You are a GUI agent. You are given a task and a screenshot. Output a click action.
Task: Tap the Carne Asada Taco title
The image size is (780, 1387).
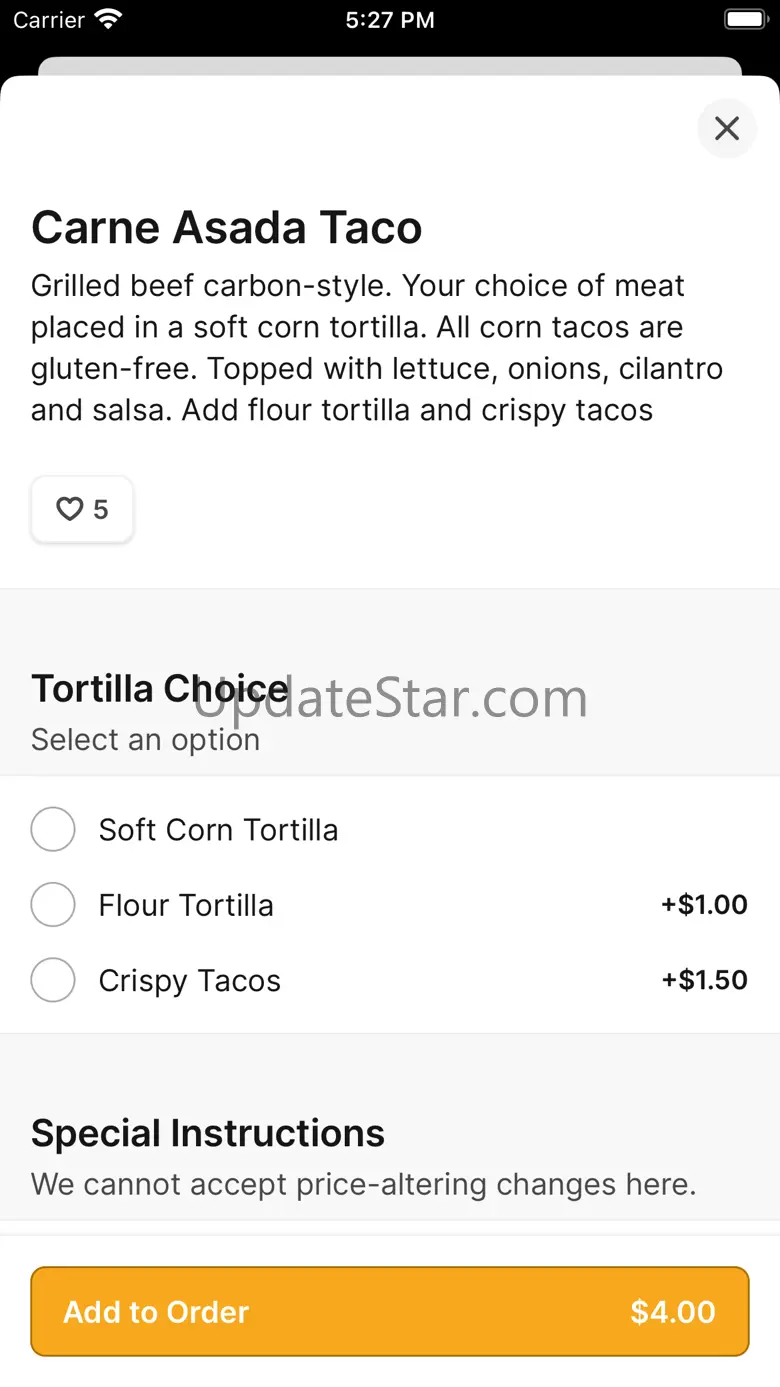click(227, 228)
